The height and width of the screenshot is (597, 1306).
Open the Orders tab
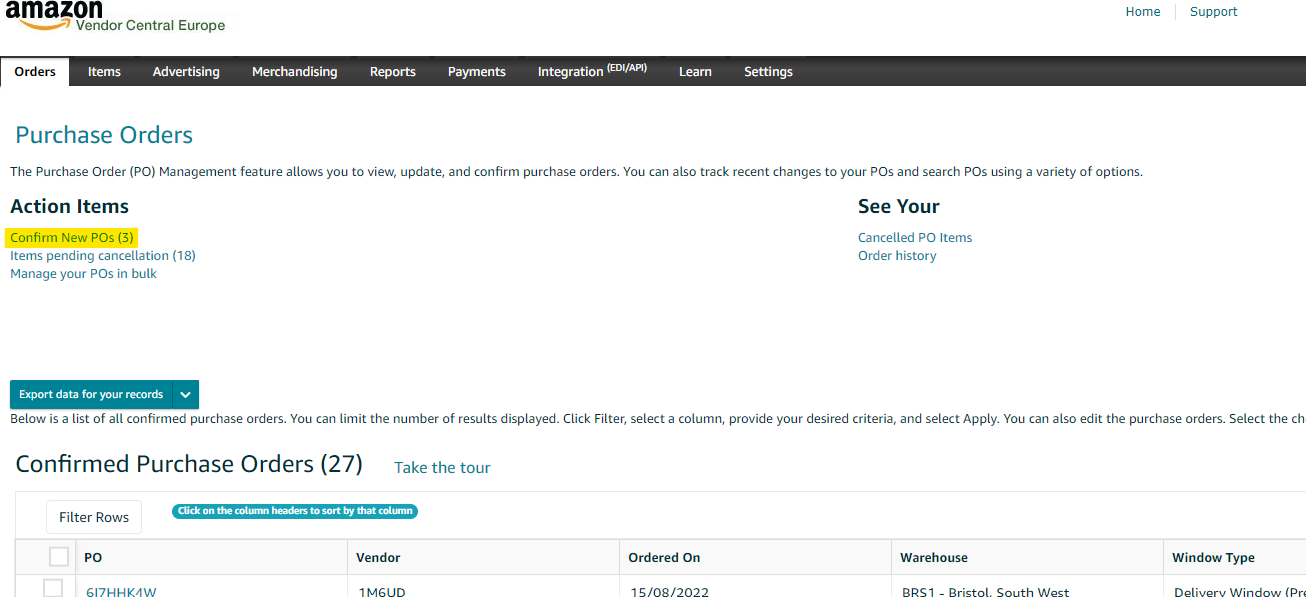coord(35,71)
